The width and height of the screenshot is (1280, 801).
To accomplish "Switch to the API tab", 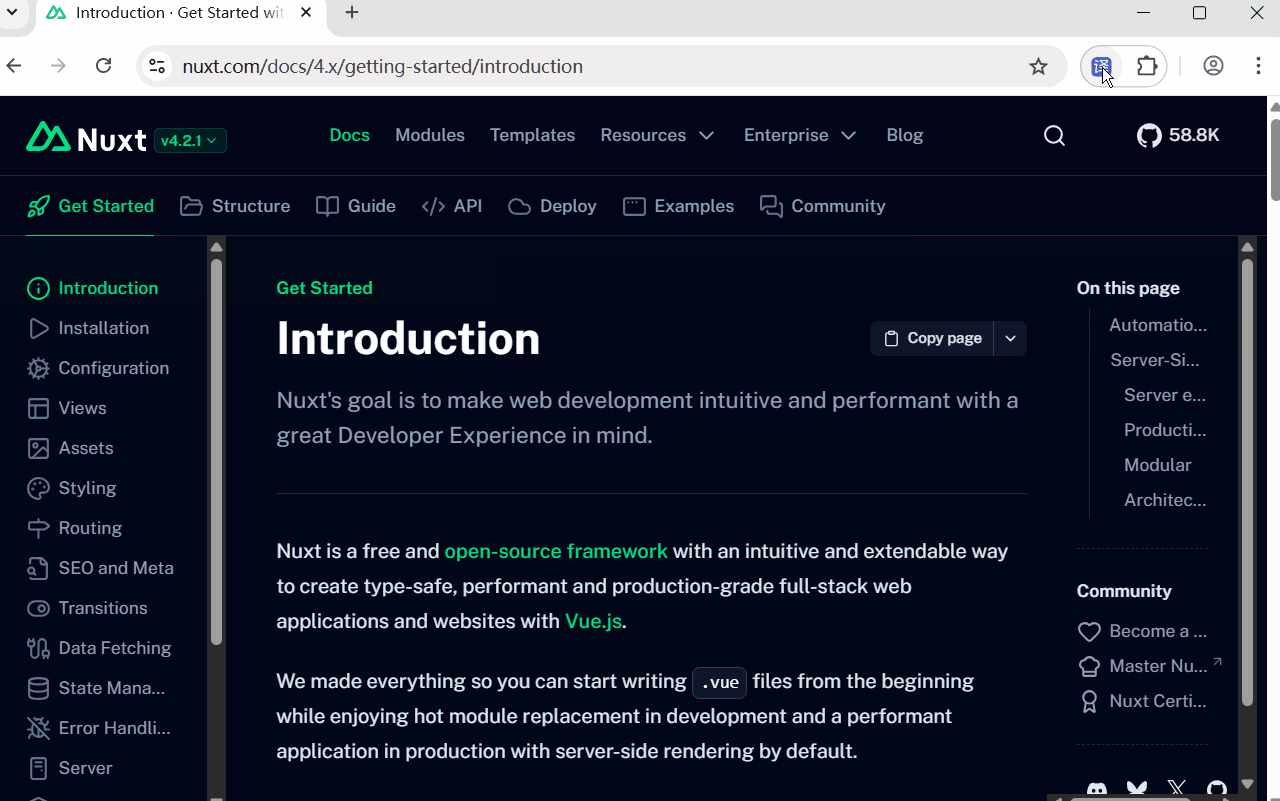I will click(x=452, y=206).
